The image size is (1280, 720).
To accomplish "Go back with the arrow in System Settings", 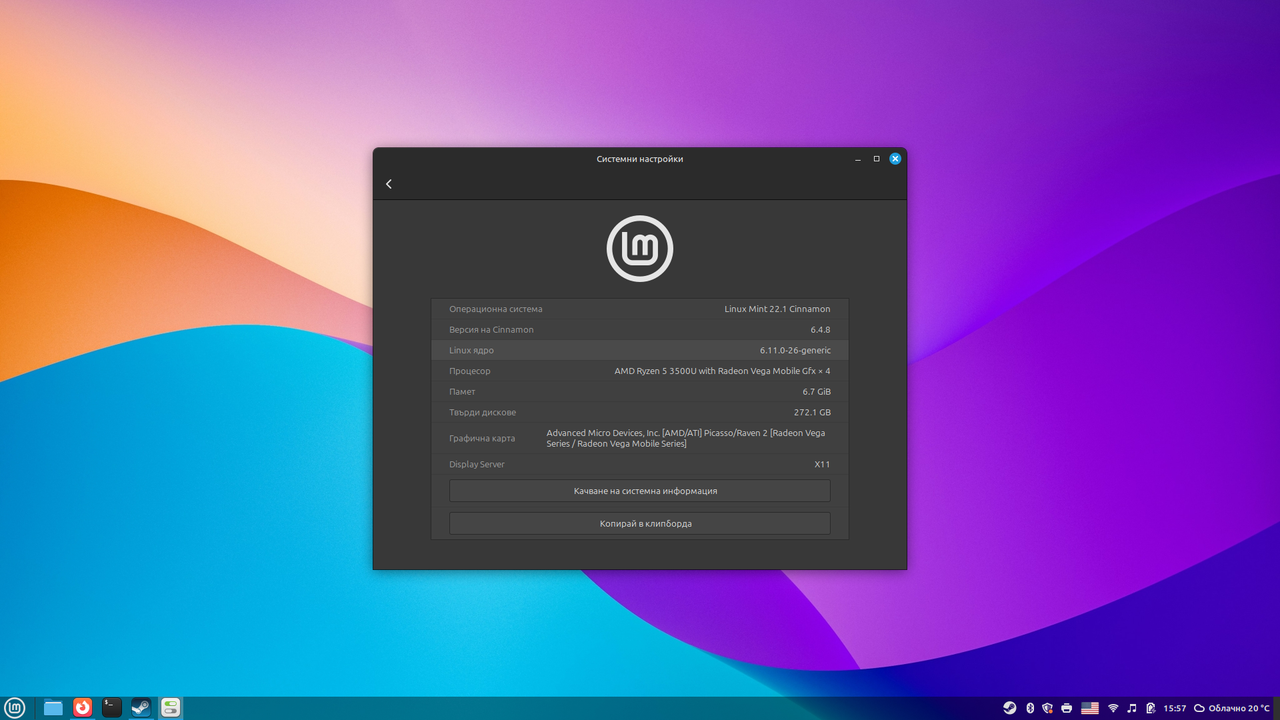I will [x=389, y=184].
